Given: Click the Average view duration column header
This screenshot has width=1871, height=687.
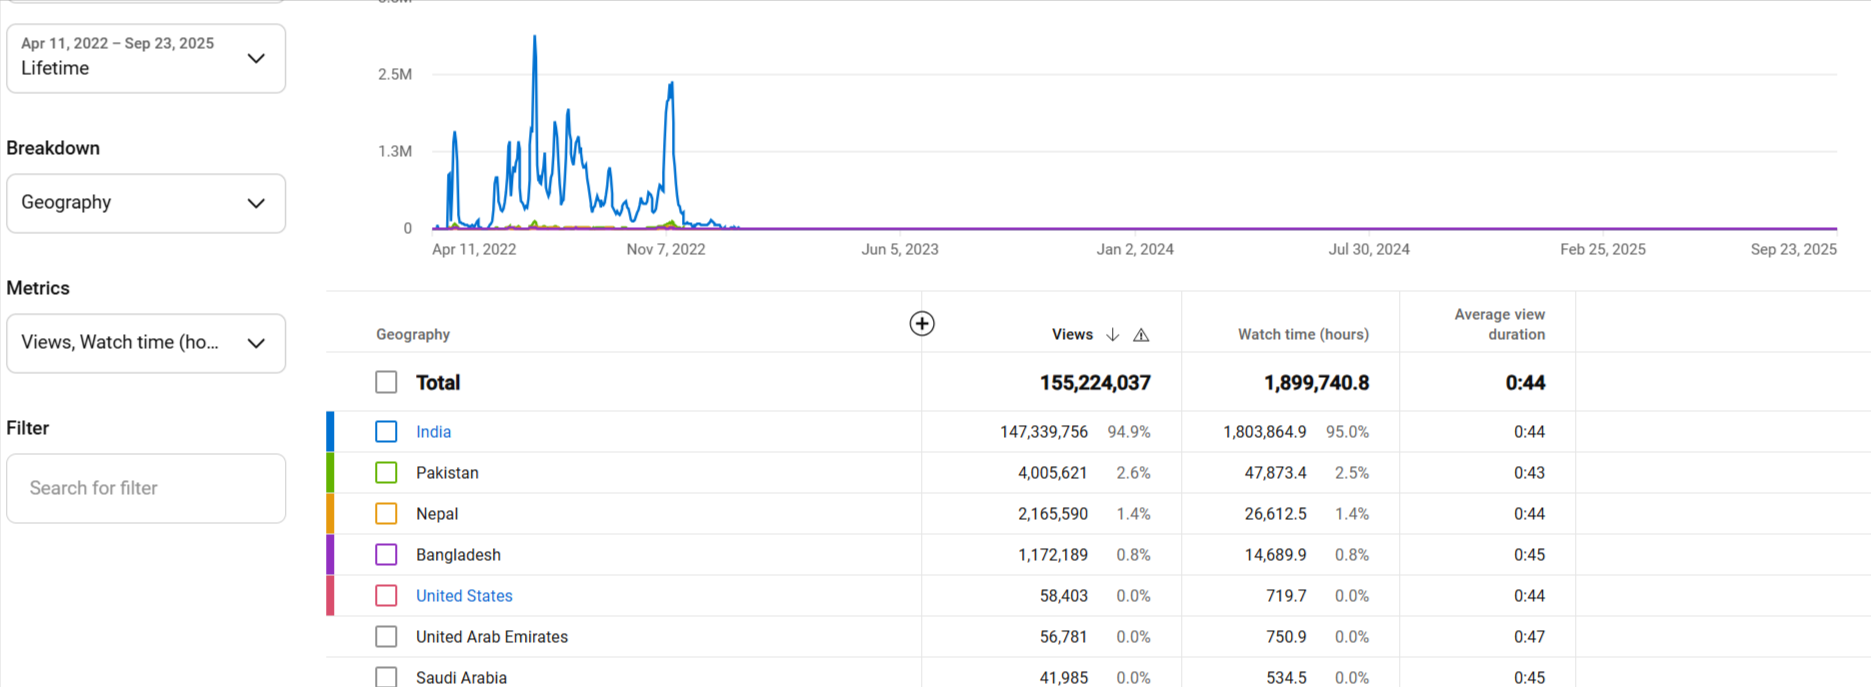Looking at the screenshot, I should (x=1498, y=325).
